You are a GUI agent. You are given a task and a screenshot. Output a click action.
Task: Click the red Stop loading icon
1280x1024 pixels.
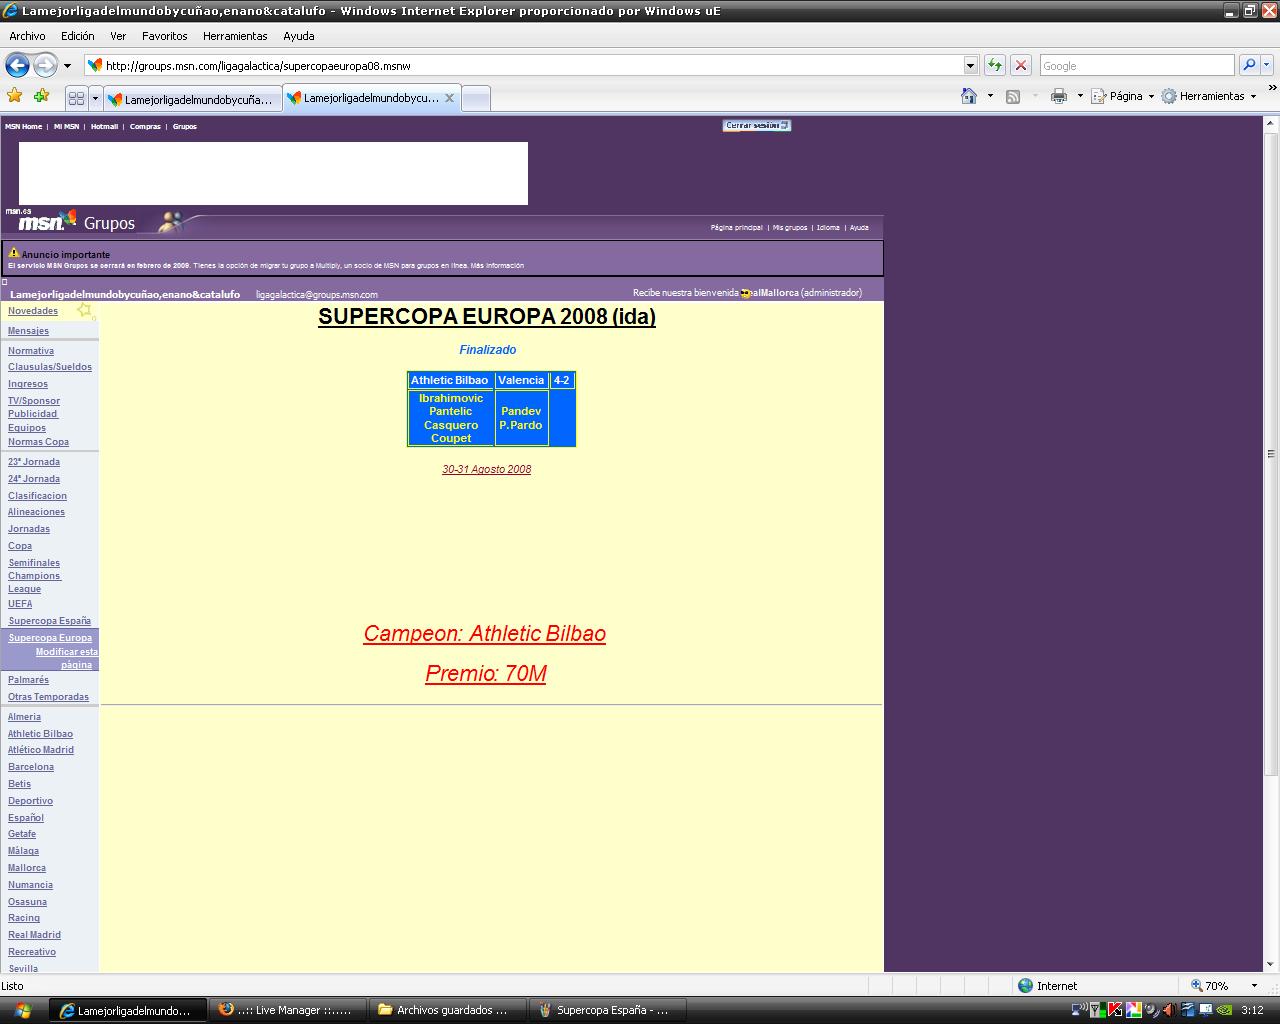[x=1020, y=65]
